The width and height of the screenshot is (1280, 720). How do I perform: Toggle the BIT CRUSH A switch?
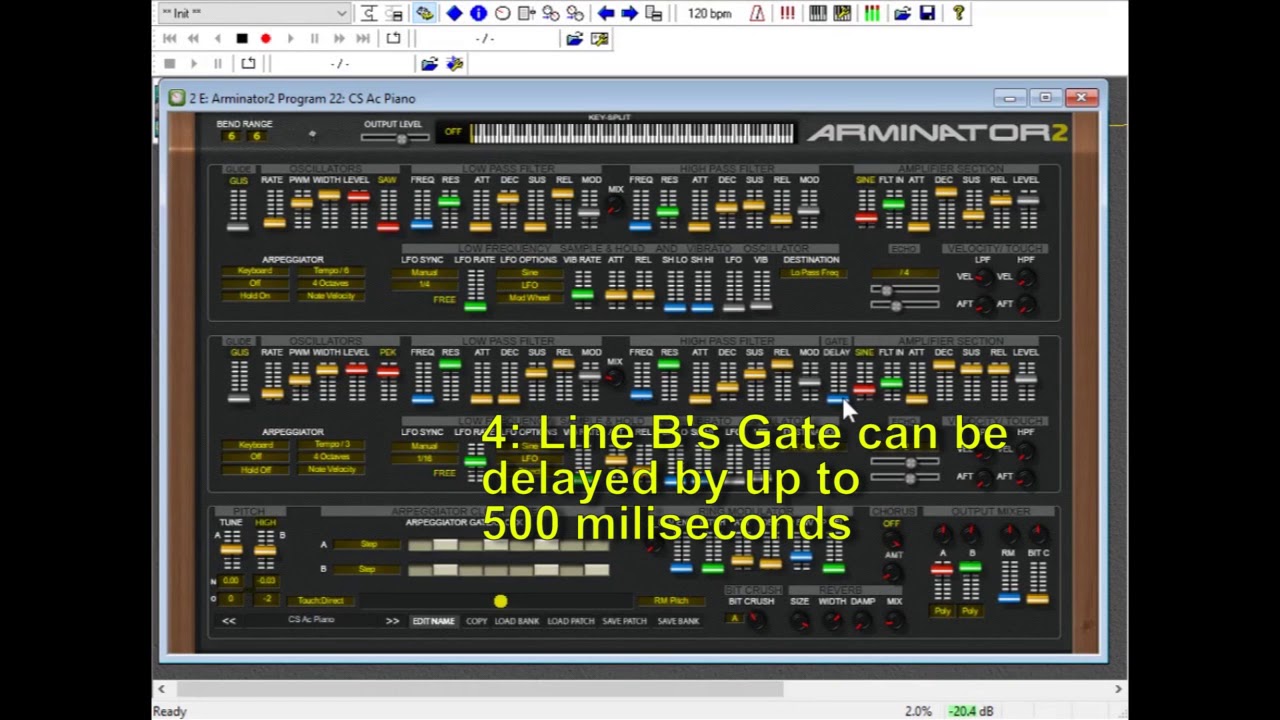point(735,619)
